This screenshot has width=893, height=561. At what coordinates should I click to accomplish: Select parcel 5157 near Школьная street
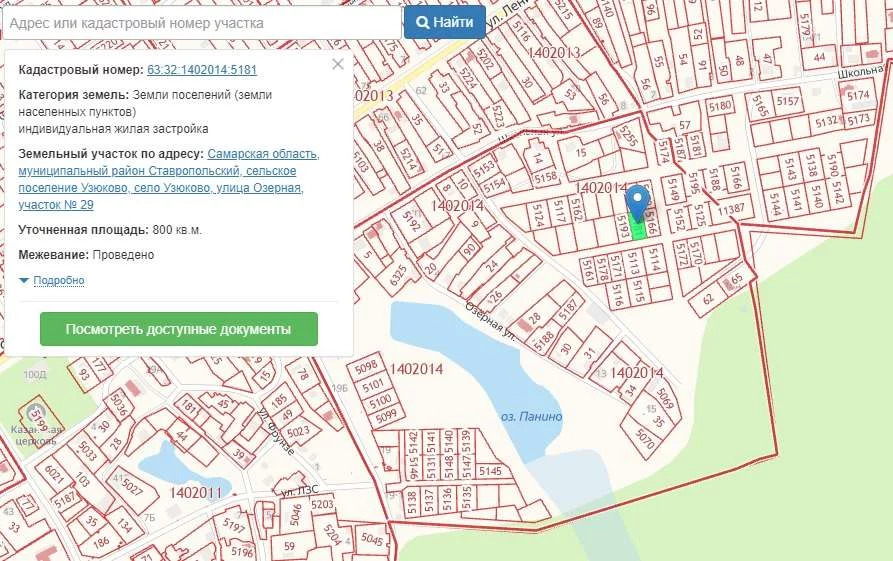[787, 102]
